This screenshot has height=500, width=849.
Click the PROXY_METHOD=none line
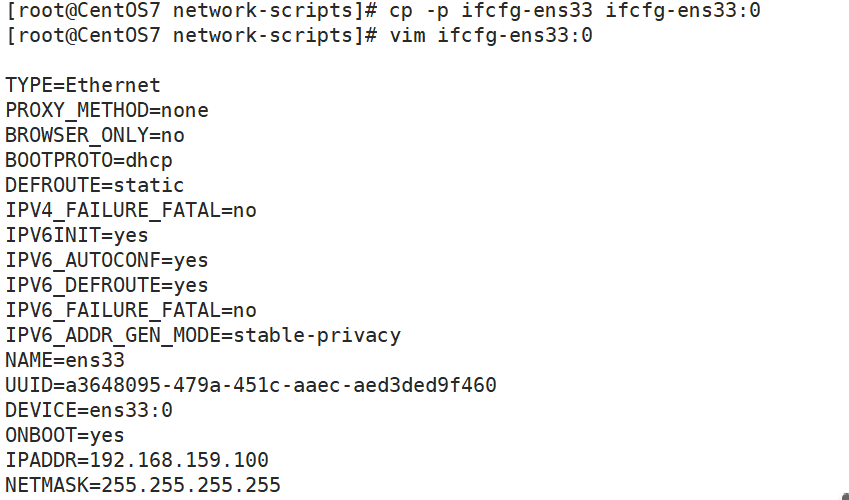click(107, 111)
